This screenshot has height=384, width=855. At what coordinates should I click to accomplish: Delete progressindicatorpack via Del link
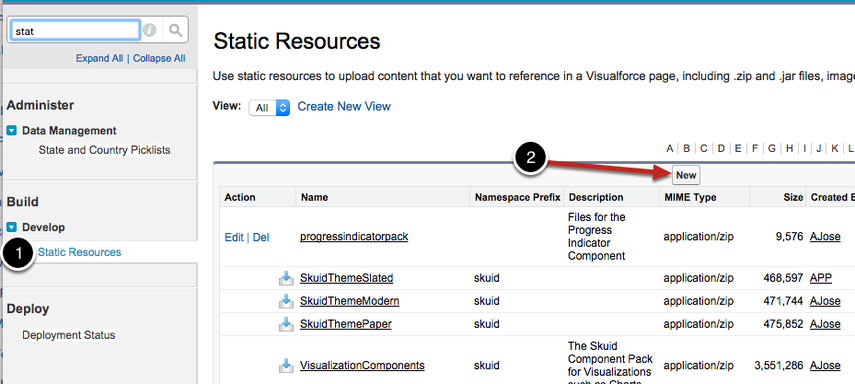pyautogui.click(x=261, y=237)
